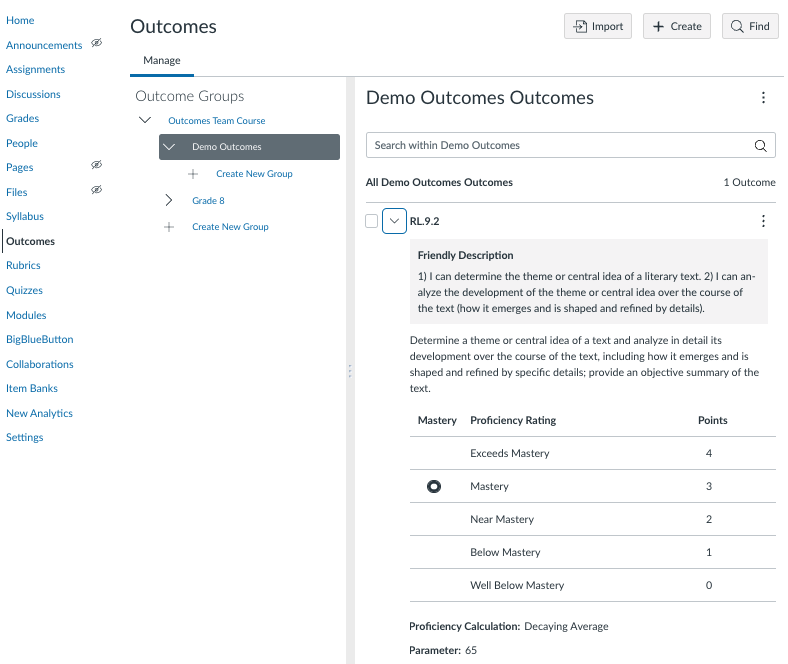Viewport: 788px width, 664px height.
Task: Click plus icon beside nested Create New Group
Action: coord(193,174)
